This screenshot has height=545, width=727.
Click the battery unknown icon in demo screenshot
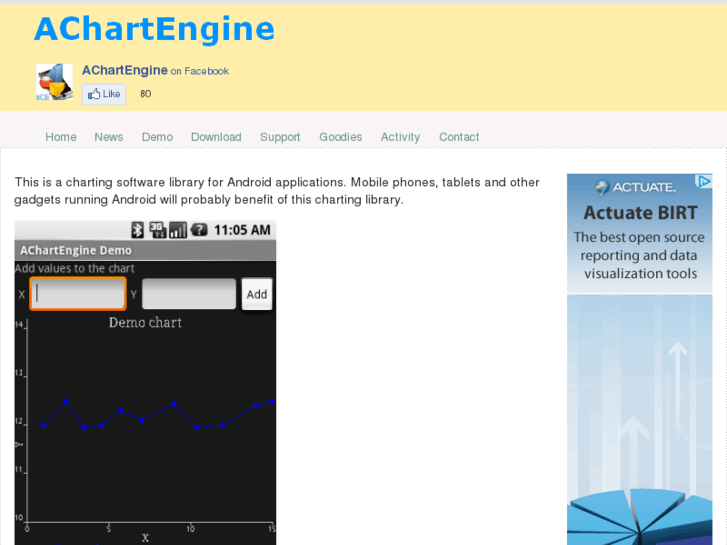[x=199, y=230]
